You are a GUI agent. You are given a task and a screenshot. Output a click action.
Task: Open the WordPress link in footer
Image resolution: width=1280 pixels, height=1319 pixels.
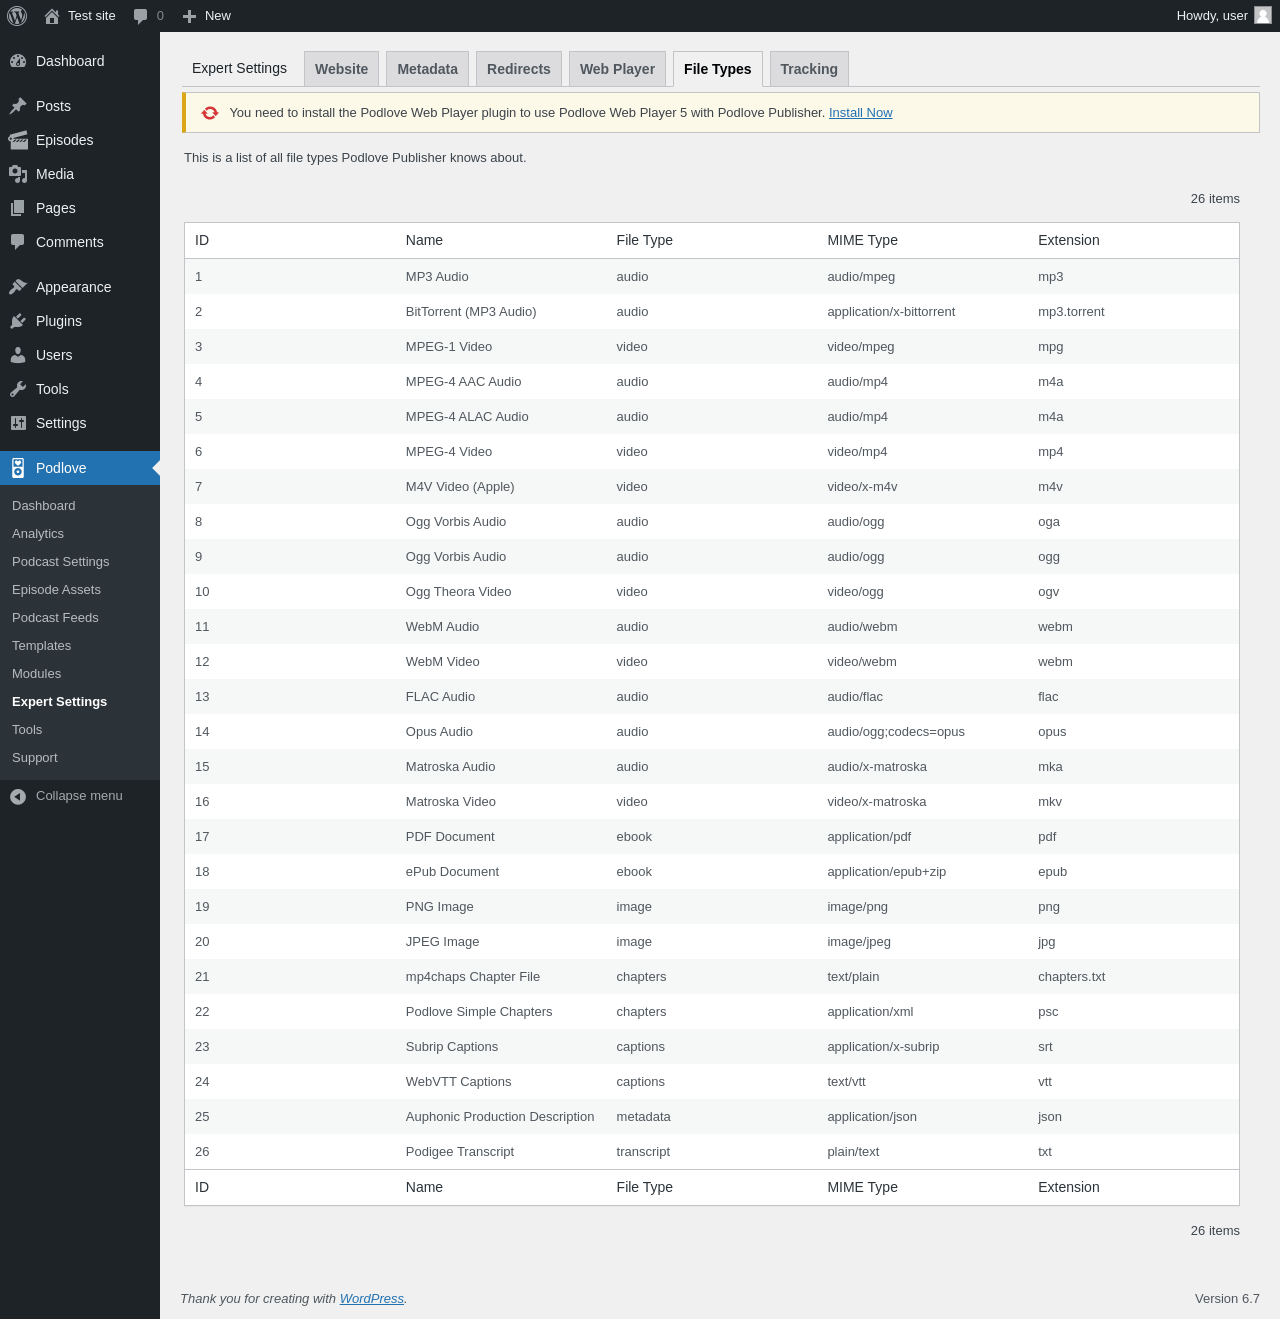click(371, 1299)
